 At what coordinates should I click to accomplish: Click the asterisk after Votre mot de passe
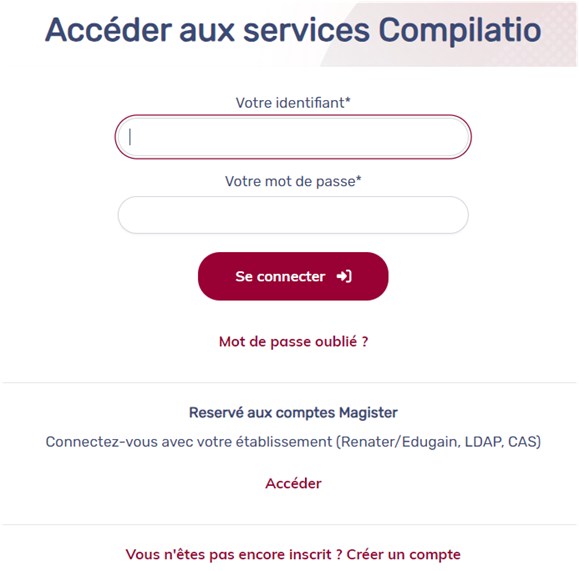[x=358, y=179]
